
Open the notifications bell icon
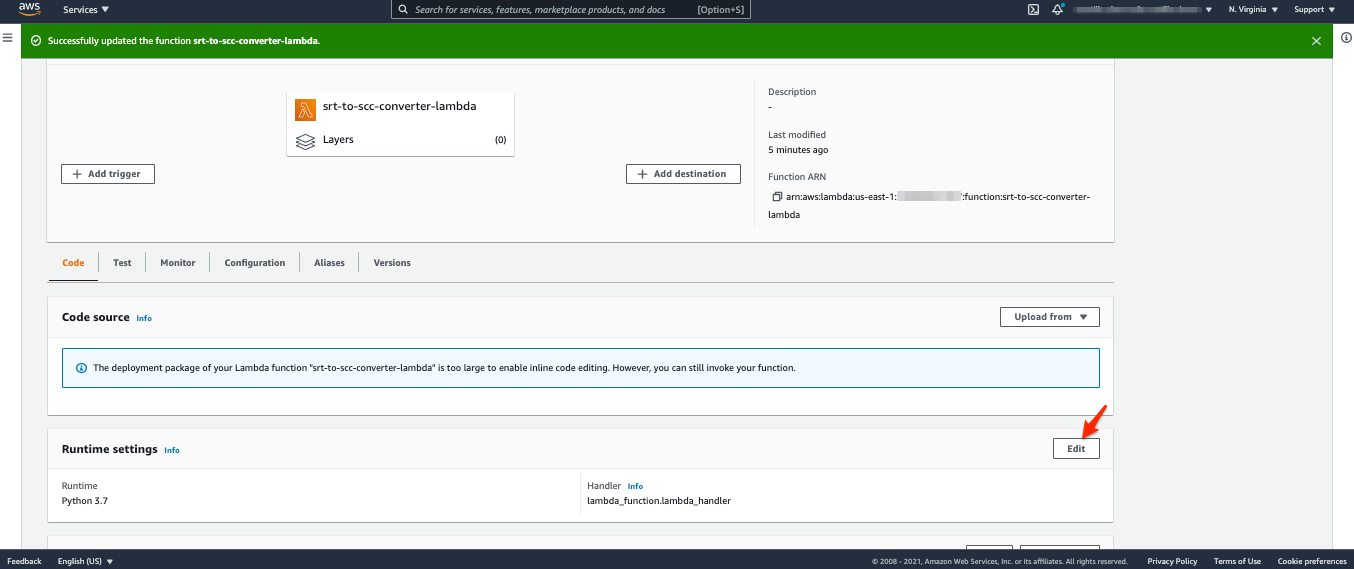(x=1057, y=9)
